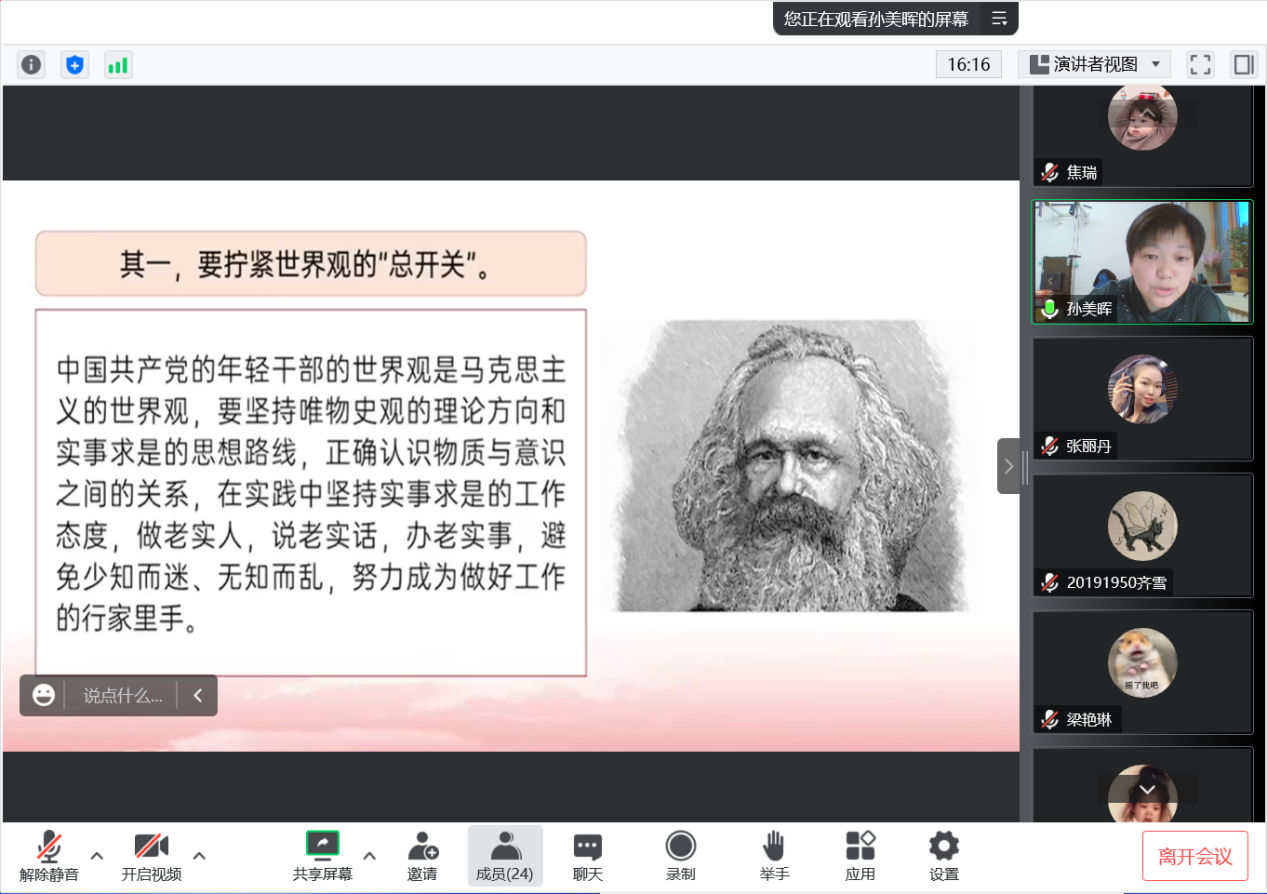Open the 聊天 chat panel
This screenshot has width=1267, height=894.
coord(588,856)
